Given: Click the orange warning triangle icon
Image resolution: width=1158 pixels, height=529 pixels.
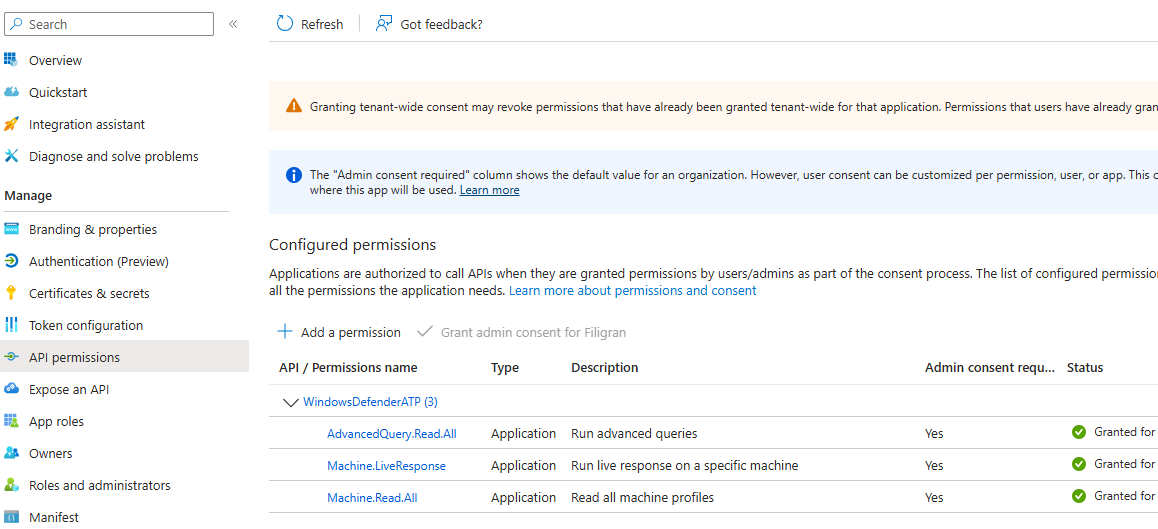Looking at the screenshot, I should pyautogui.click(x=294, y=106).
